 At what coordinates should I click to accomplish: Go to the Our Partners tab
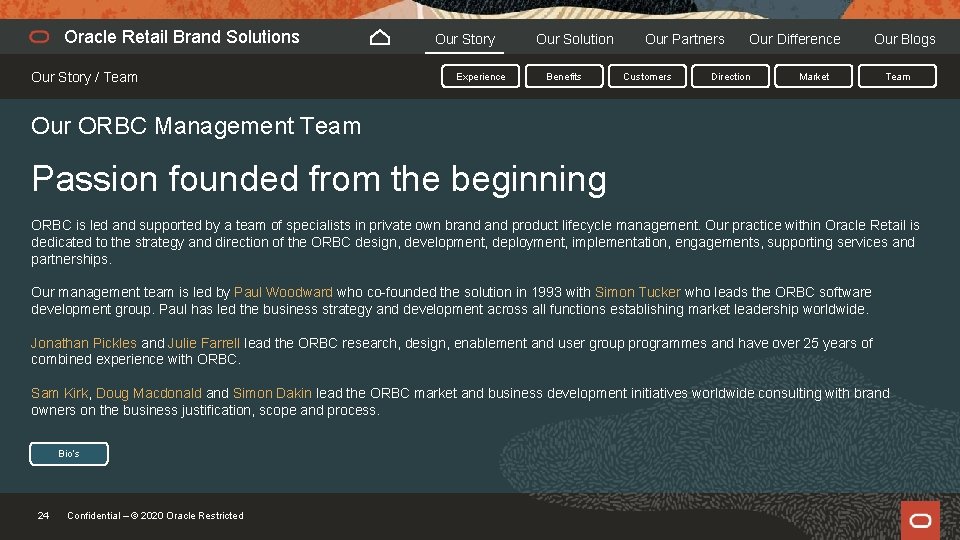tap(684, 39)
